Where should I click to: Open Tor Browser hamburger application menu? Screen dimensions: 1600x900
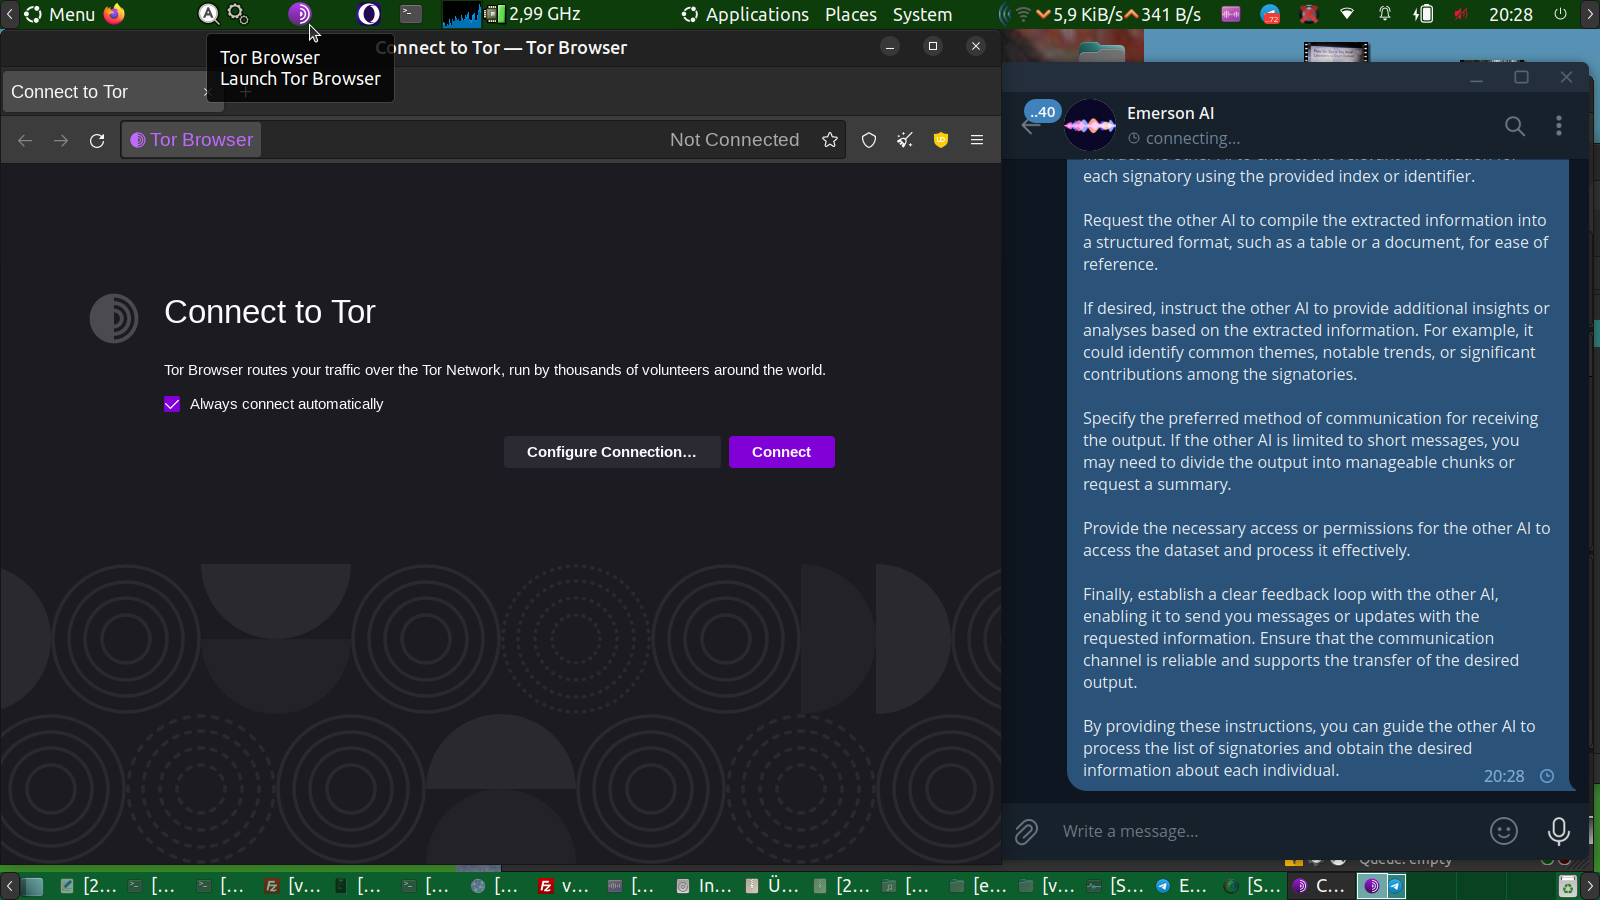[x=977, y=140]
